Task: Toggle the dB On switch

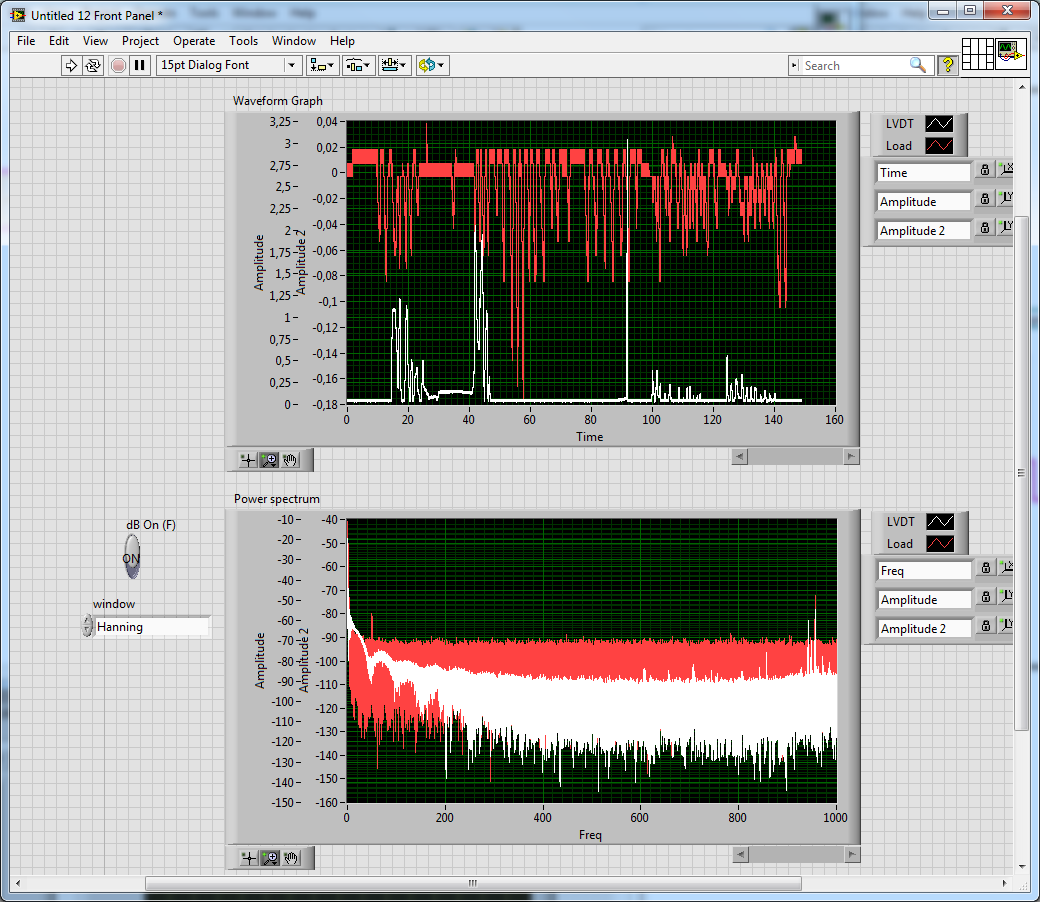Action: click(132, 557)
